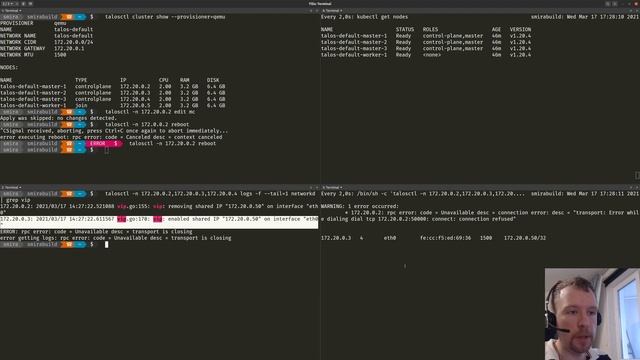Open the session switcher dropdown in title bar
The height and width of the screenshot is (360, 640).
pos(7,3)
